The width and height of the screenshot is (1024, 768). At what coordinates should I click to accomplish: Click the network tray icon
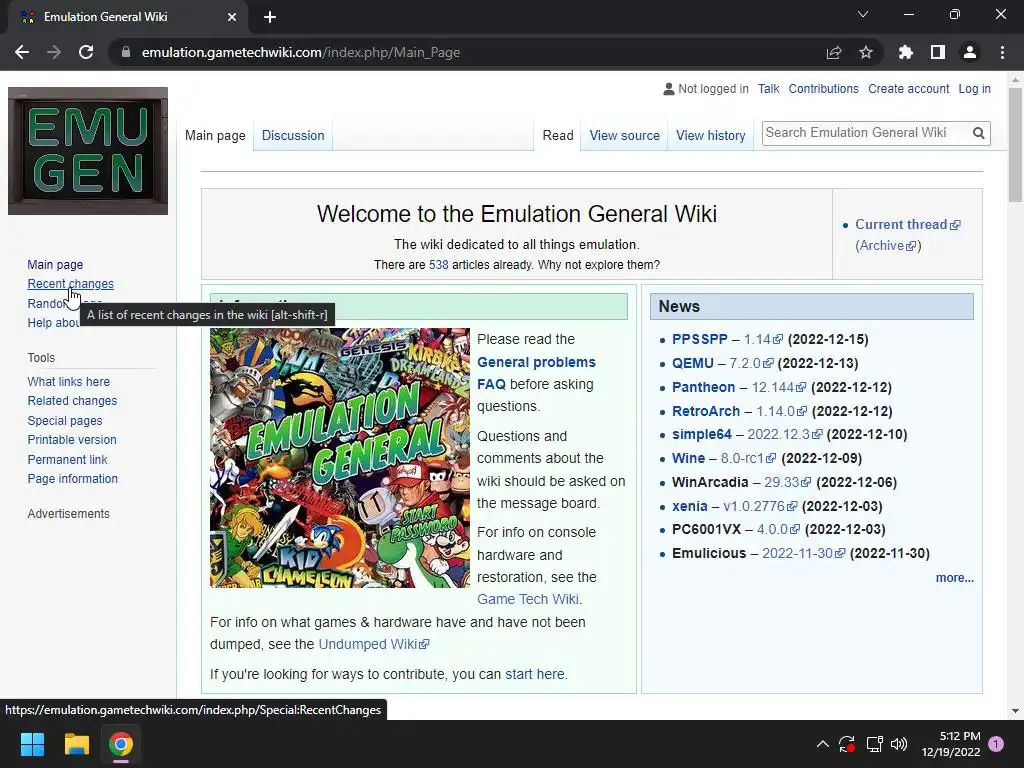pyautogui.click(x=874, y=744)
